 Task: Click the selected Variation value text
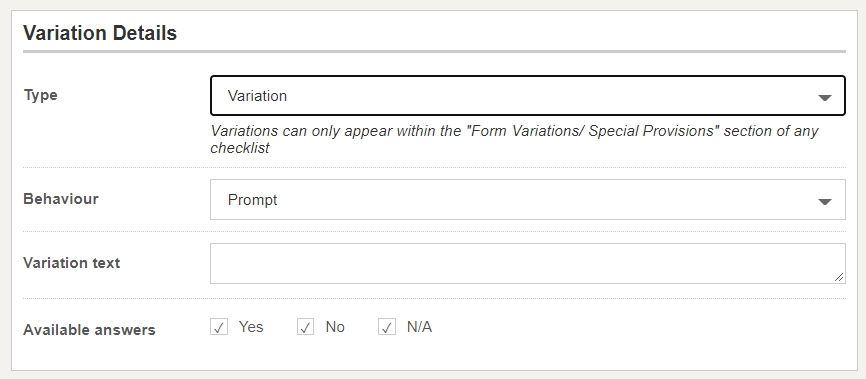pos(257,96)
